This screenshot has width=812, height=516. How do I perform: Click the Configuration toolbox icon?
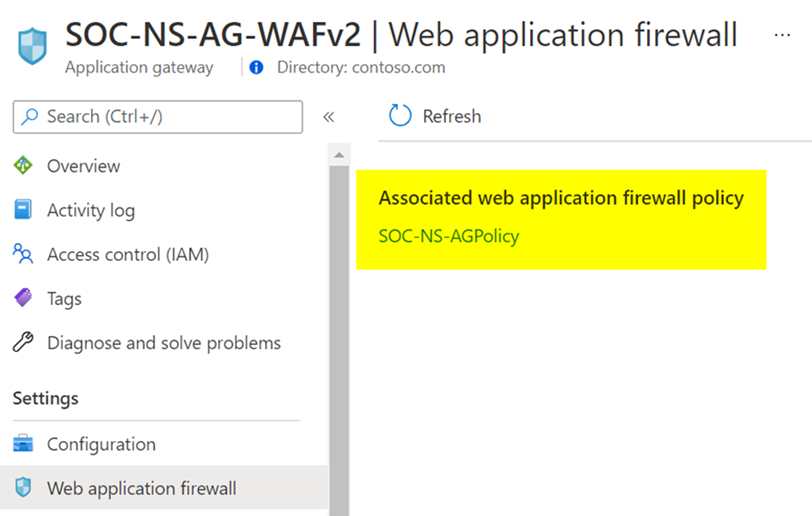click(23, 444)
